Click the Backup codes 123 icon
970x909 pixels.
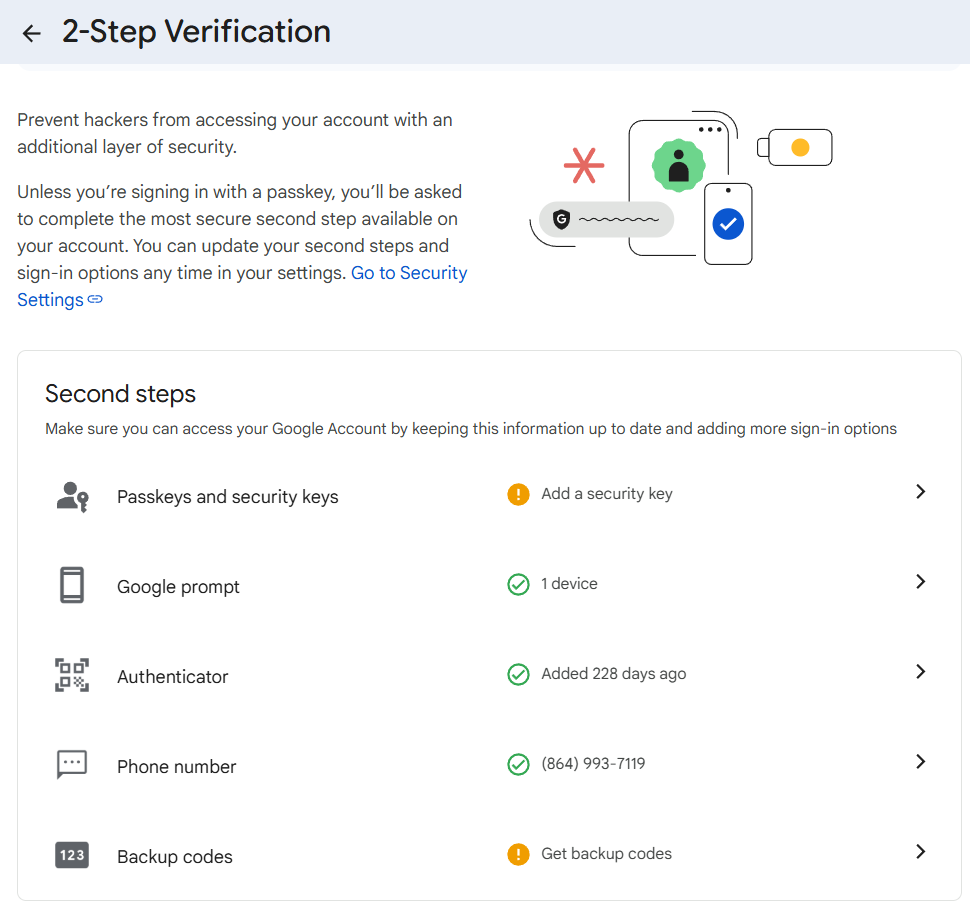[x=72, y=855]
